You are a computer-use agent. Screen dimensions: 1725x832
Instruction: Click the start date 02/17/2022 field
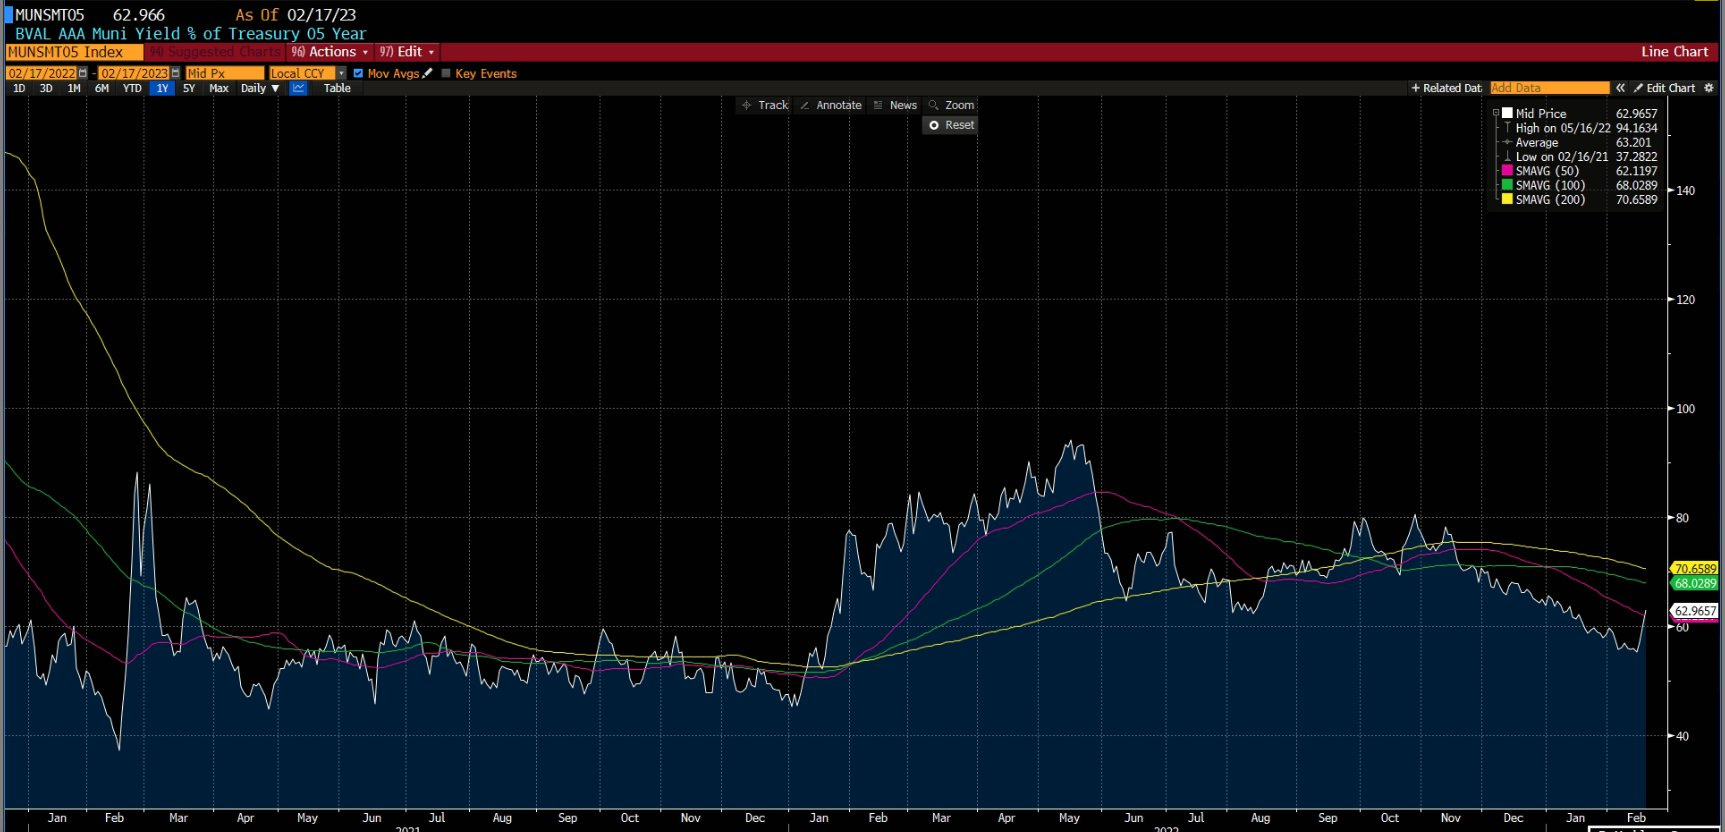[41, 73]
